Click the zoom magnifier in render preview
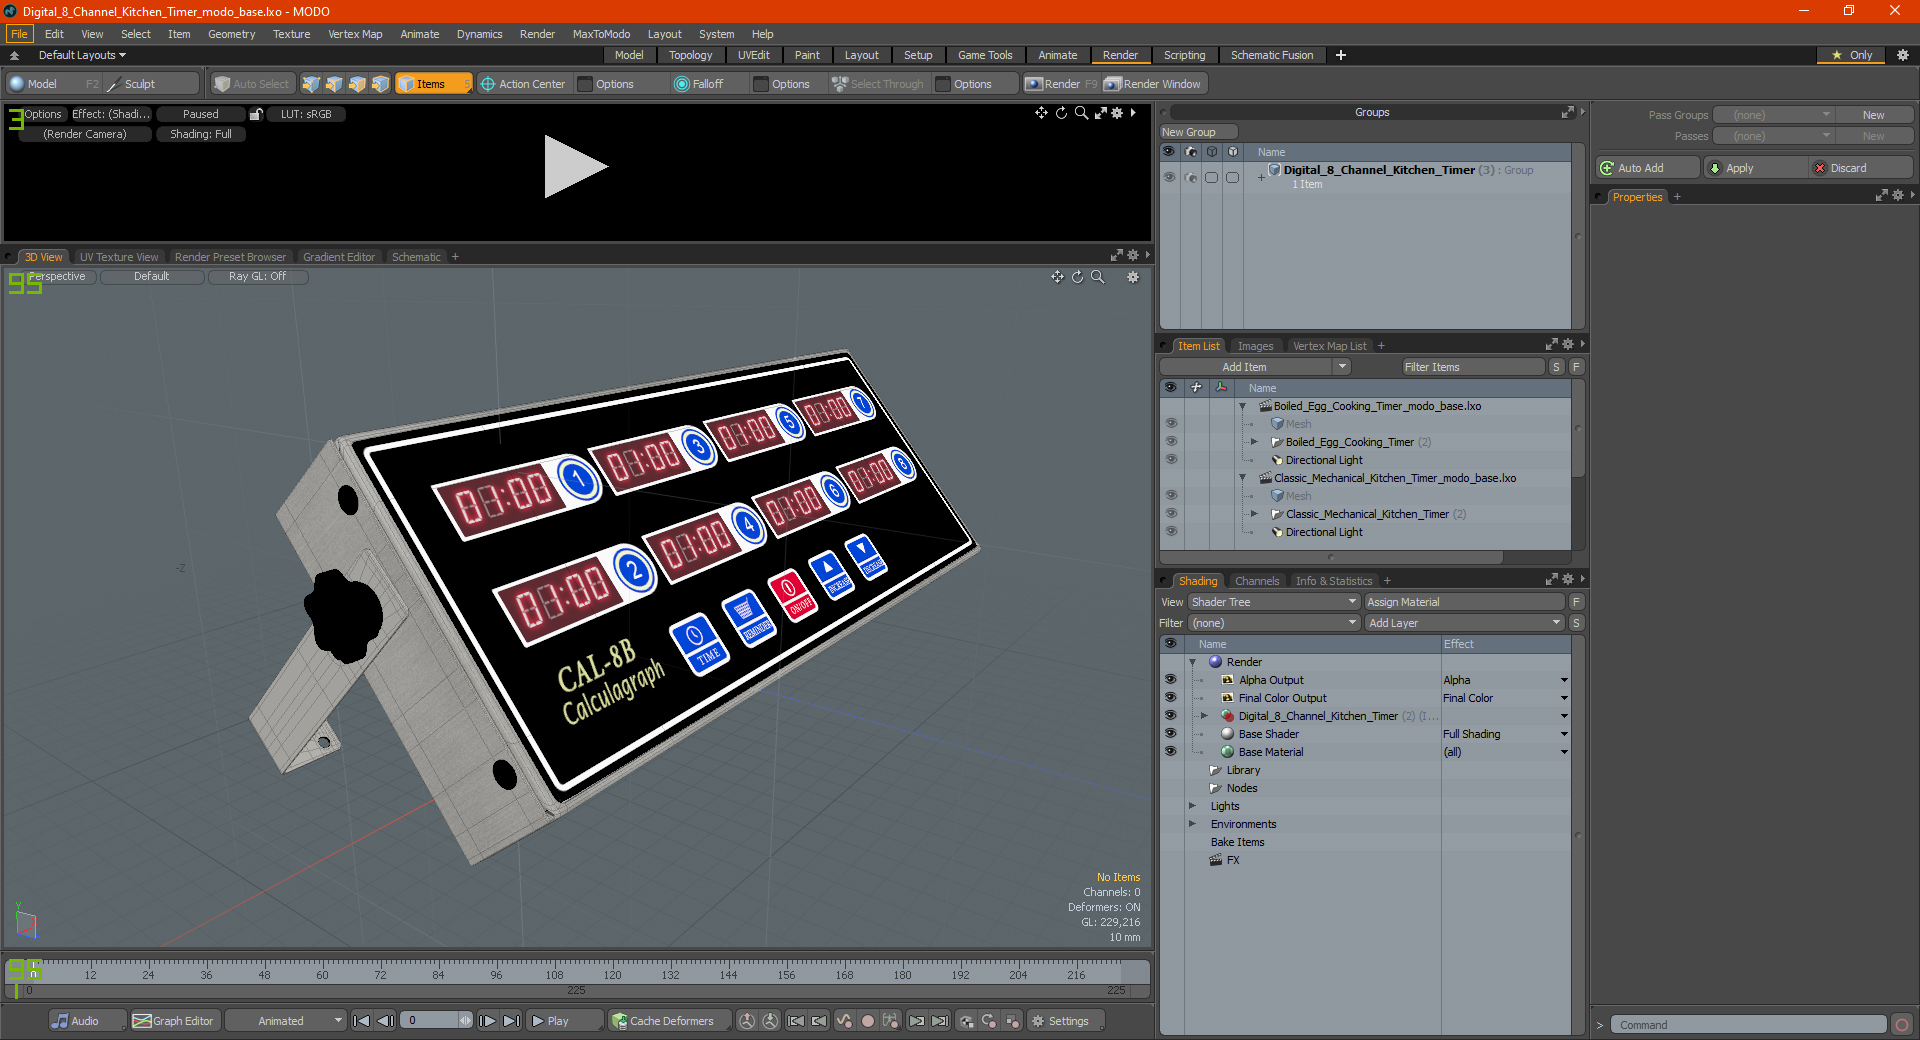Screen dimensions: 1920x1040 (x=1081, y=113)
